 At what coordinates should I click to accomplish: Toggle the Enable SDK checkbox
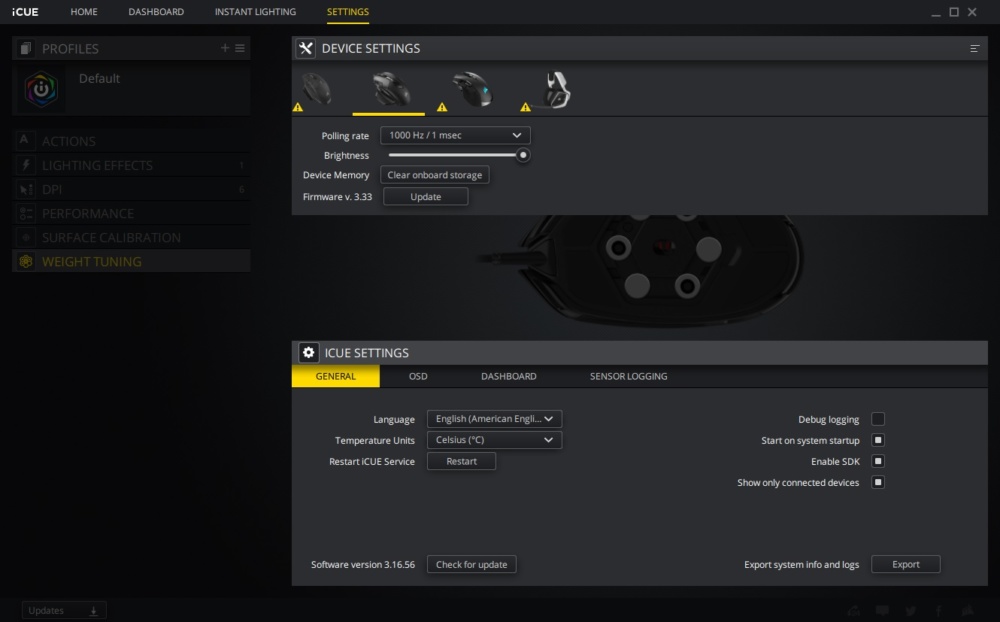click(878, 461)
